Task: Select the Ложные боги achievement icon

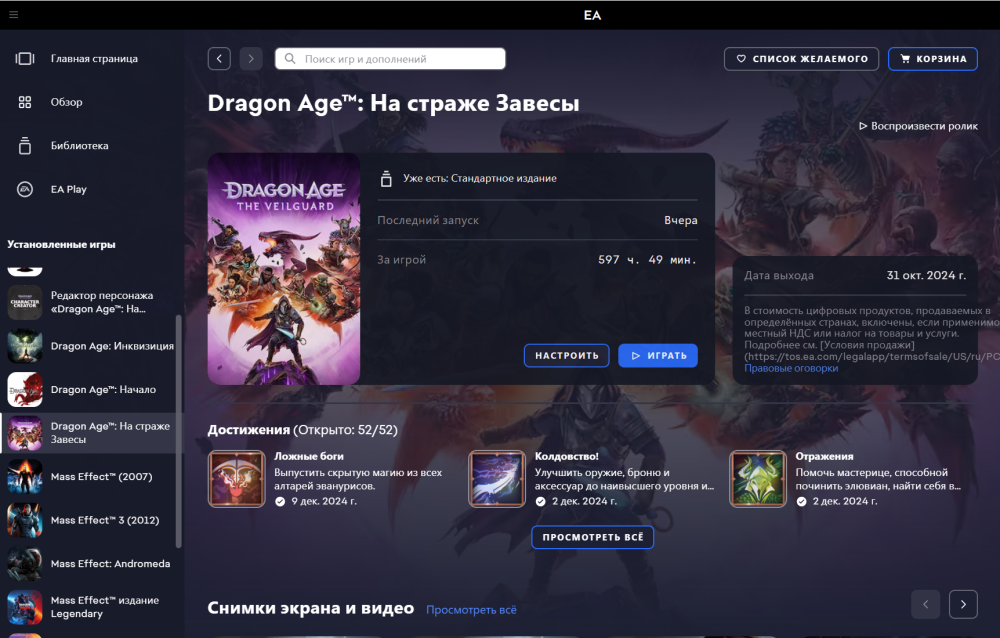Action: [236, 479]
